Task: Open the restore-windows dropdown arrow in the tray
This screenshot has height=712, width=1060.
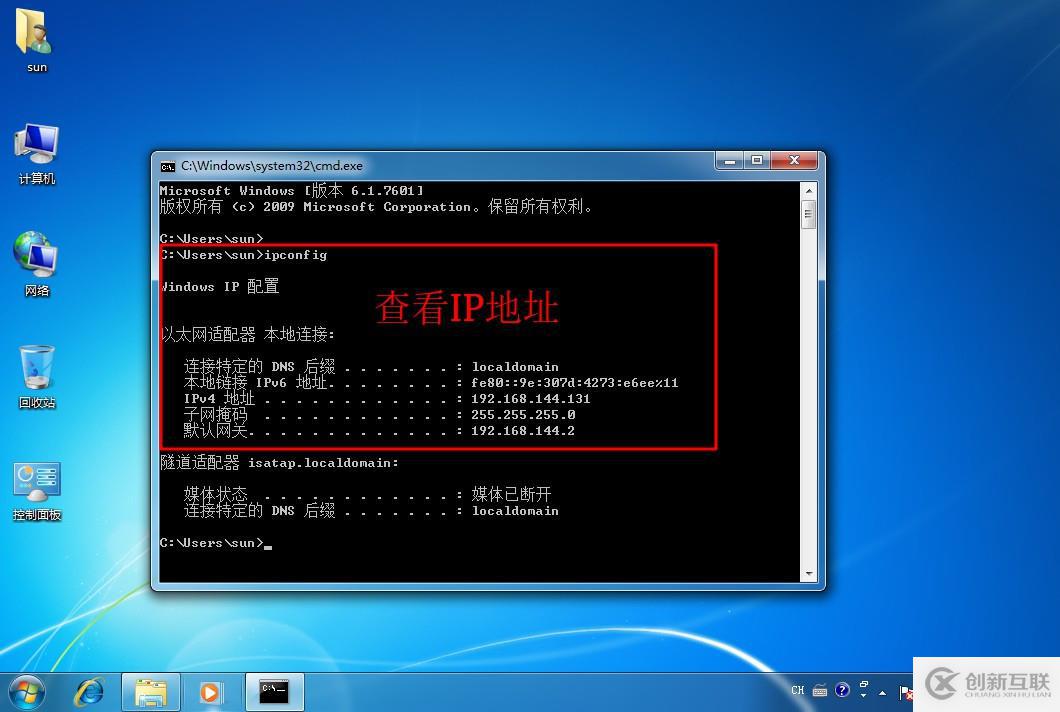Action: 863,691
